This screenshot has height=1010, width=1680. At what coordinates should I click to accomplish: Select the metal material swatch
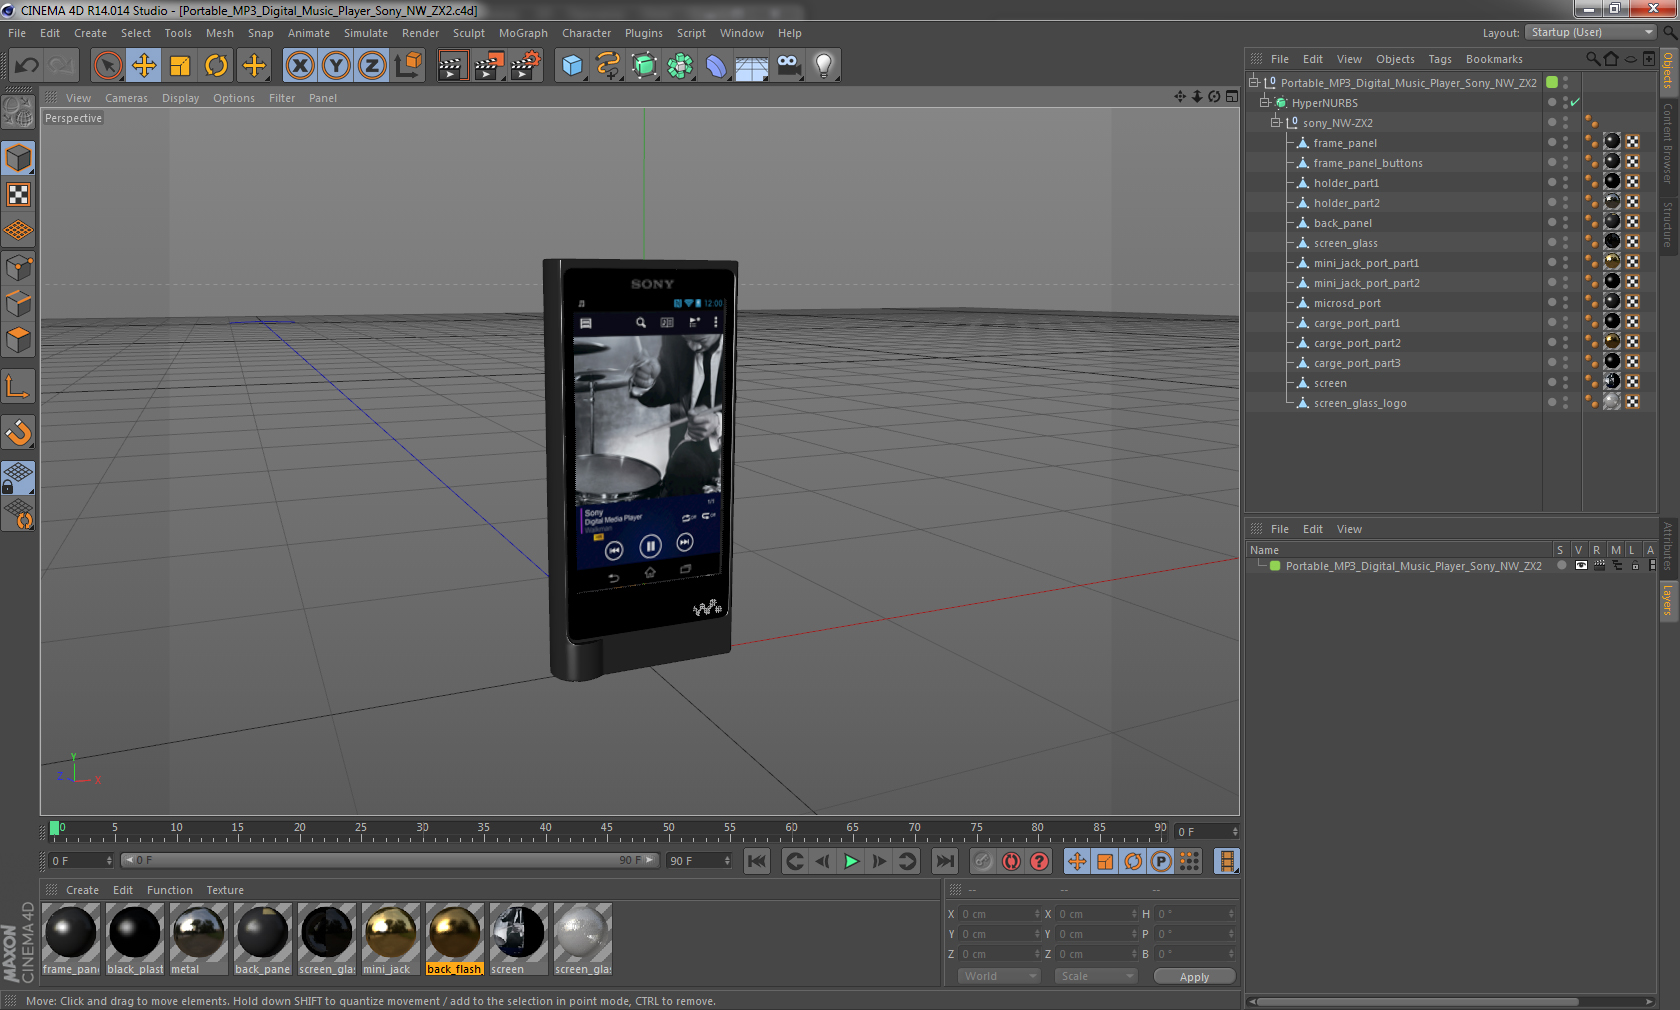click(x=199, y=939)
